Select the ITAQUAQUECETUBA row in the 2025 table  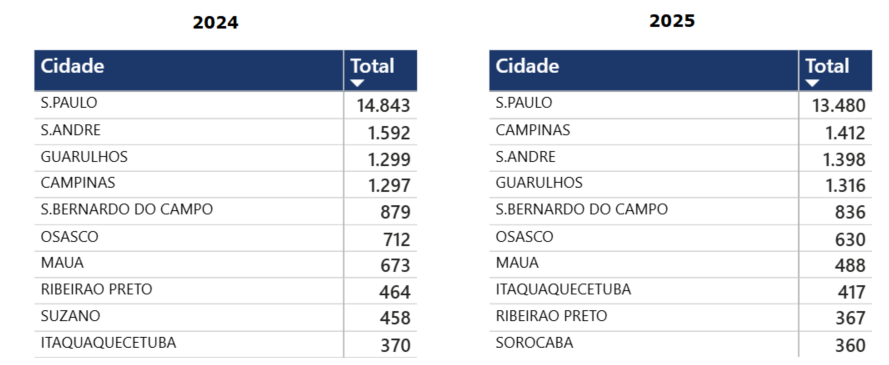681,291
